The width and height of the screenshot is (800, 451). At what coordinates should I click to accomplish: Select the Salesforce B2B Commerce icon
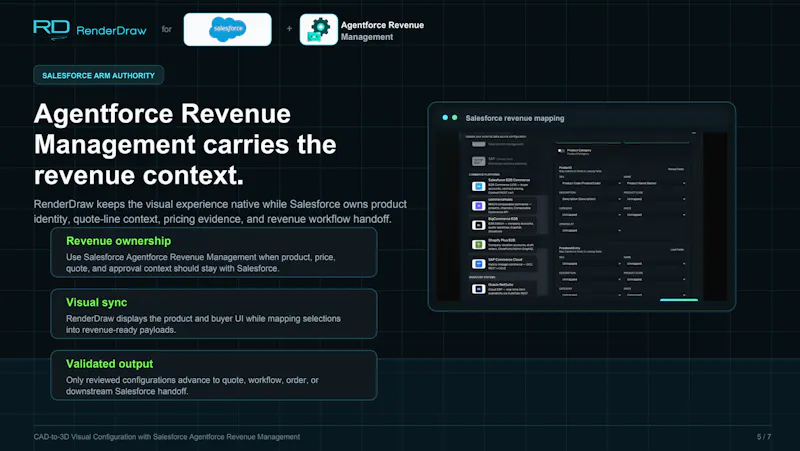coord(479,187)
